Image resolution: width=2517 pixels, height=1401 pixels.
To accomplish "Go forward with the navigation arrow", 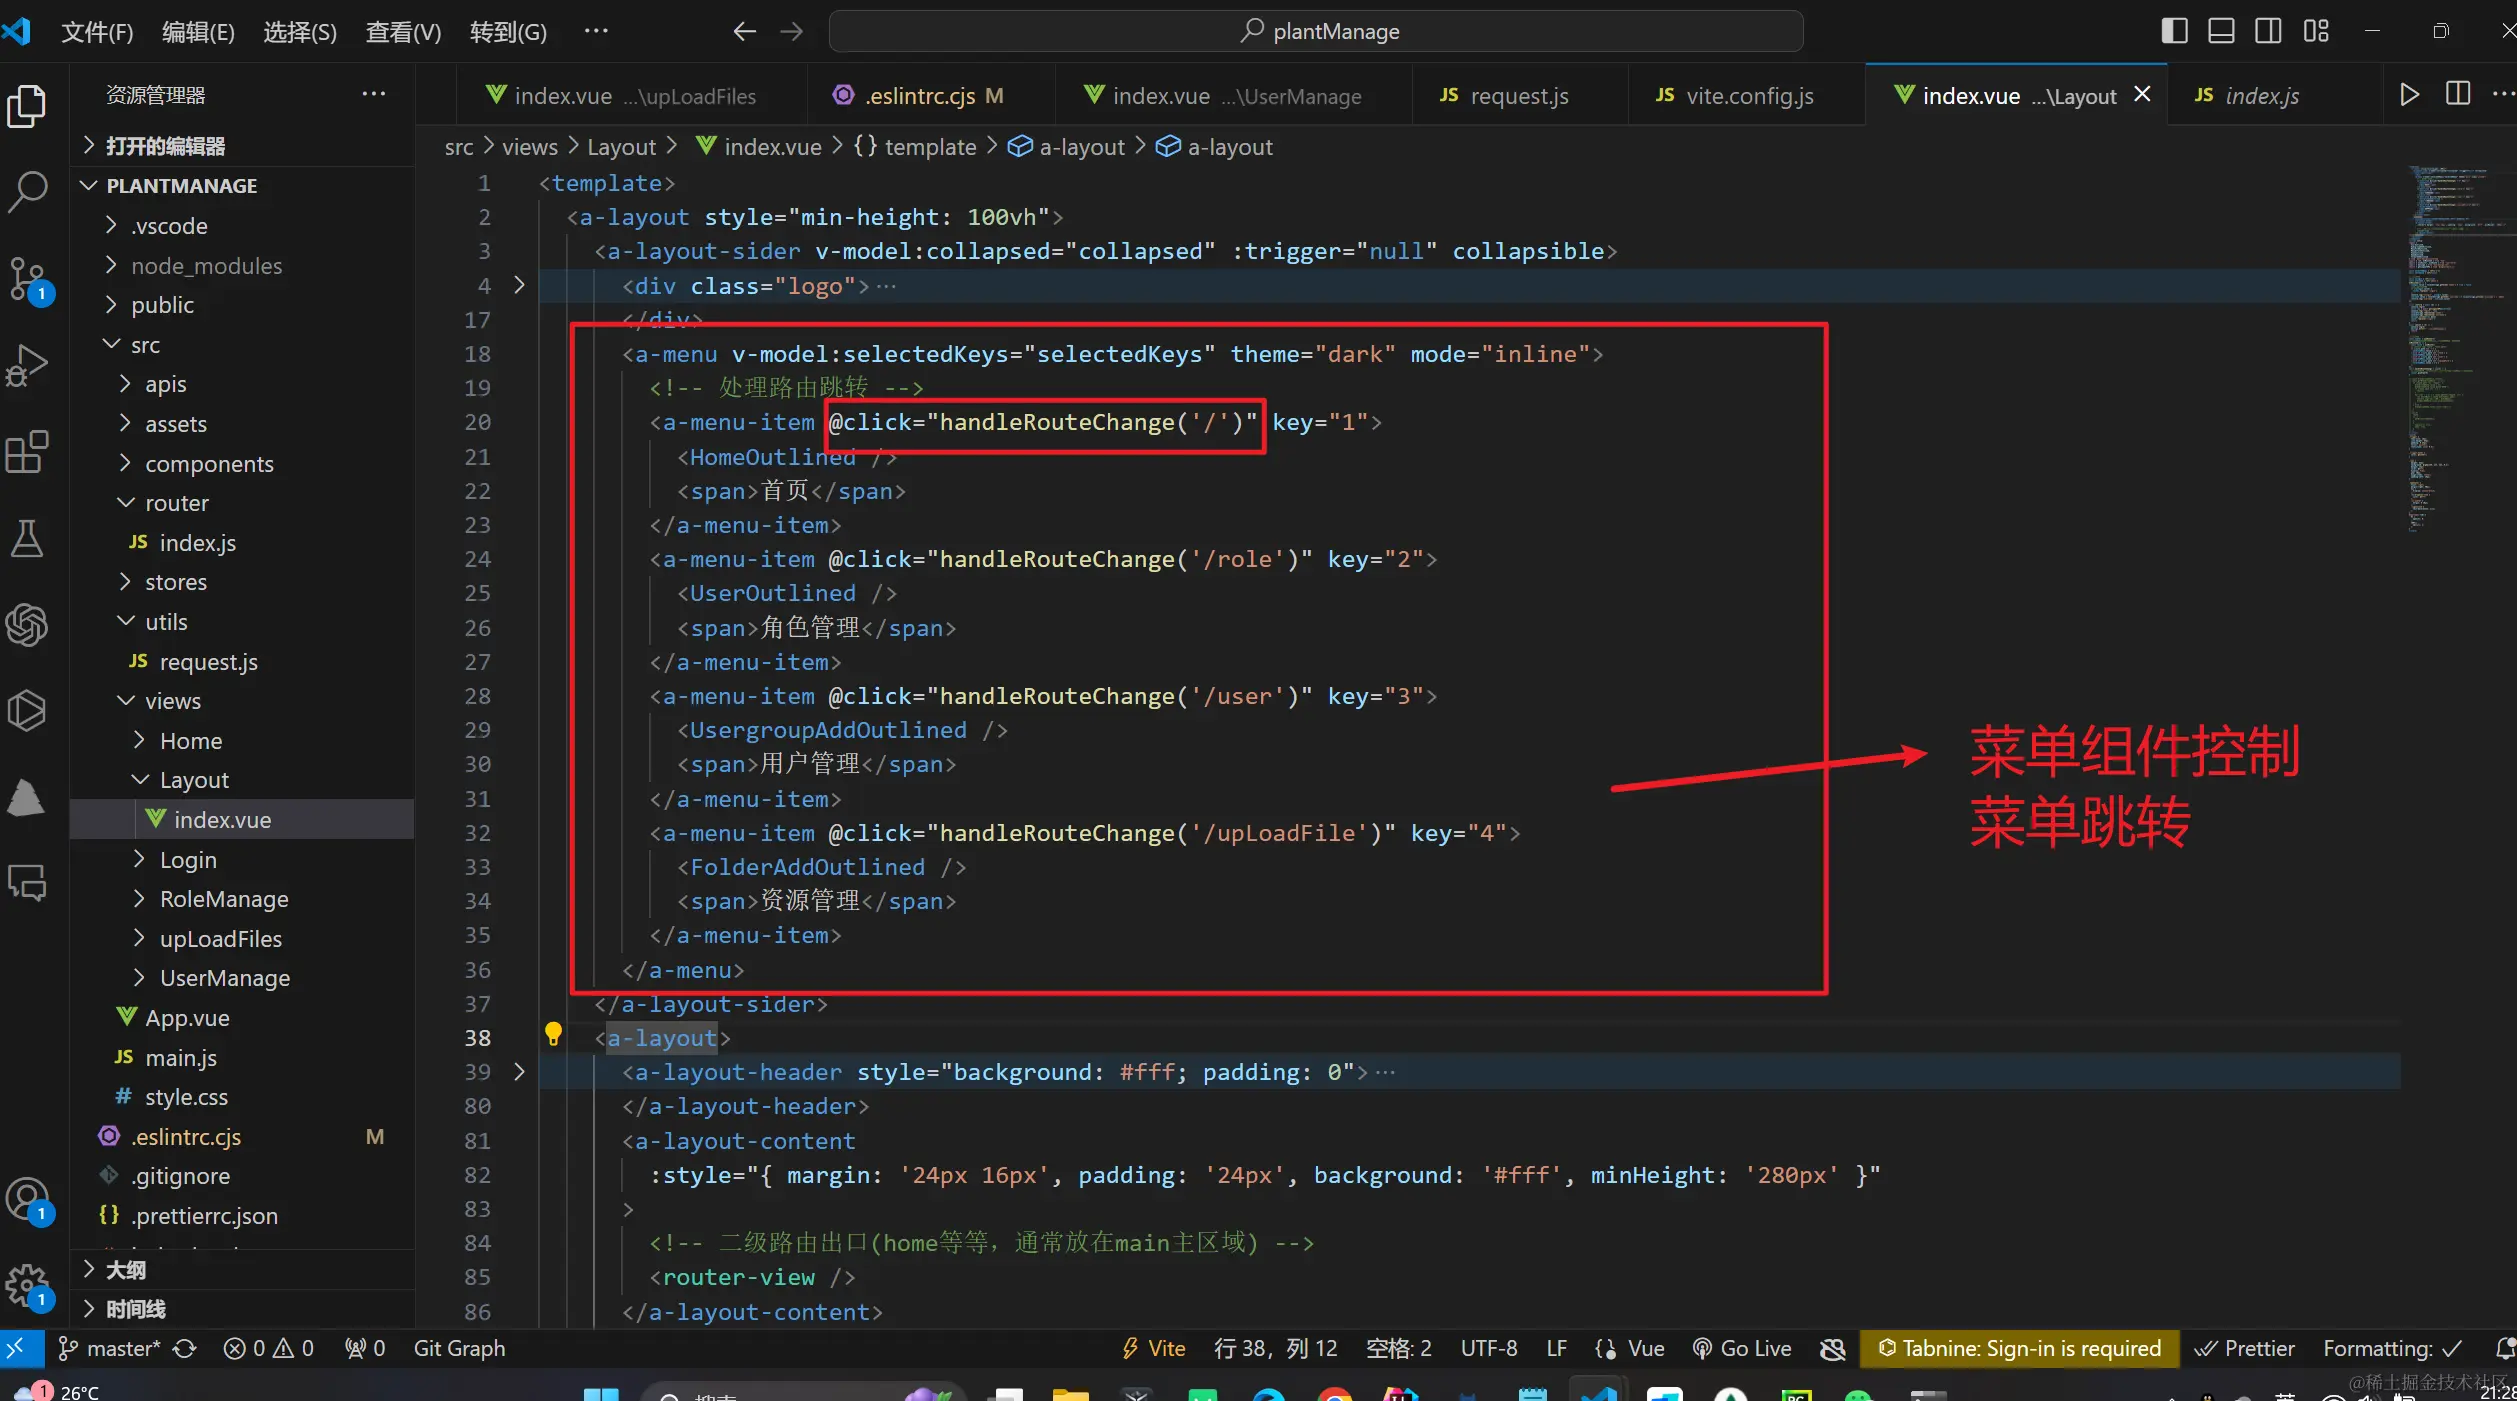I will (x=791, y=32).
